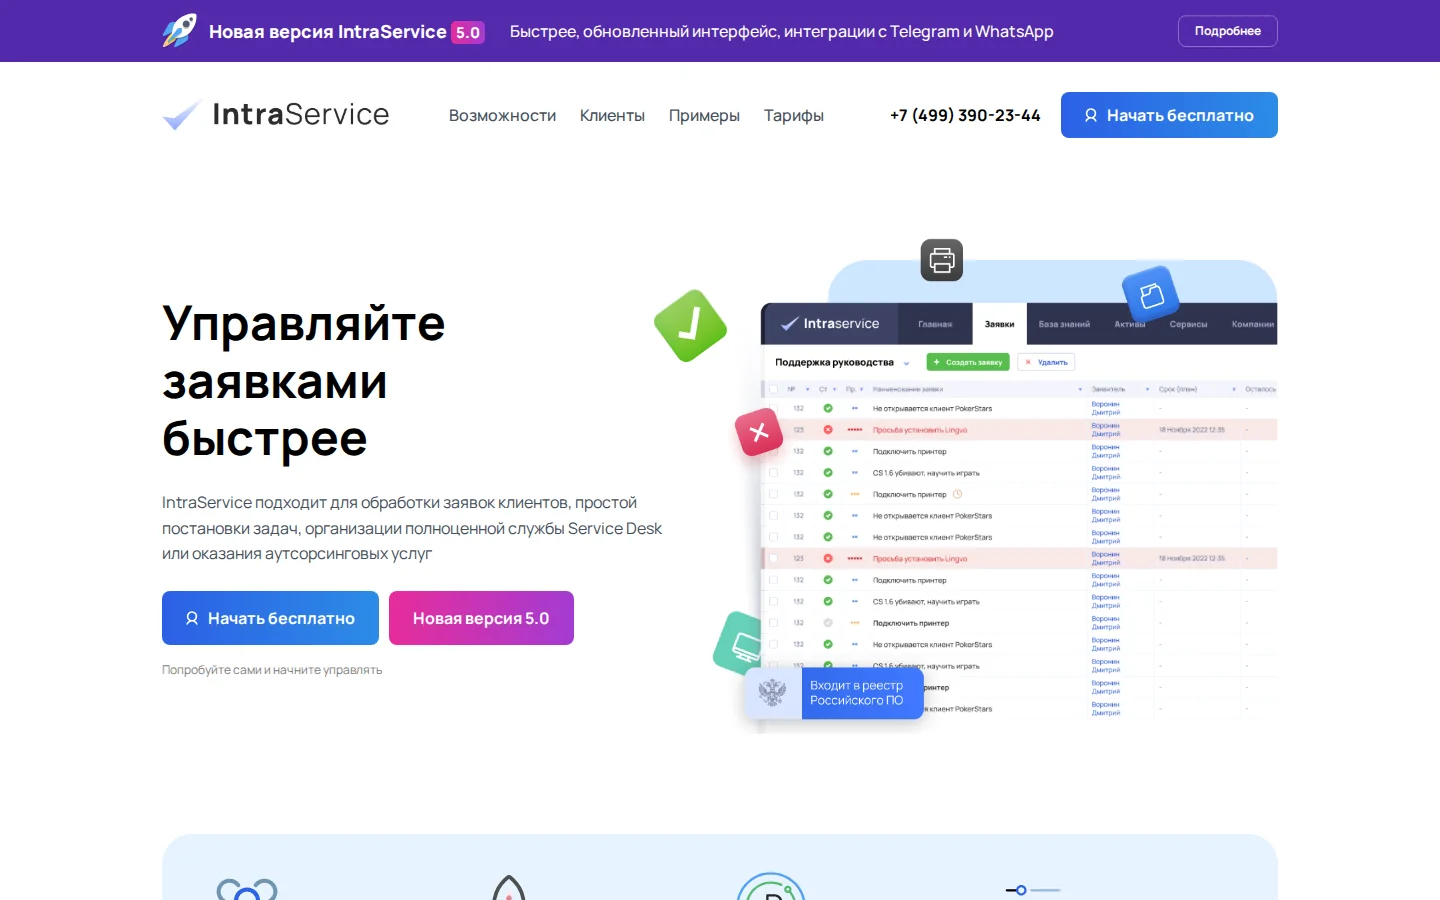Expand the 'Поддержка руководства' dropdown chevron
1440x900 pixels.
coord(906,363)
